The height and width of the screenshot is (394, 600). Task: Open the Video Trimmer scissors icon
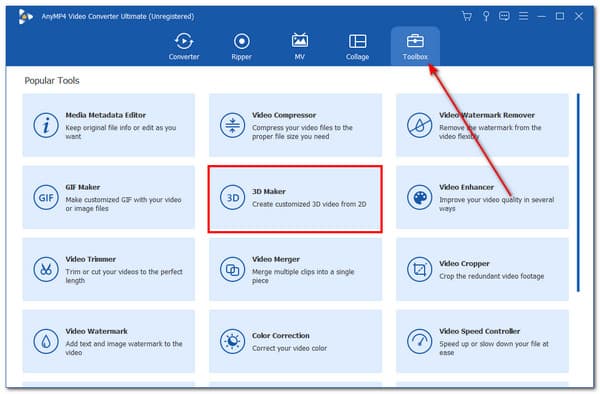pyautogui.click(x=46, y=269)
